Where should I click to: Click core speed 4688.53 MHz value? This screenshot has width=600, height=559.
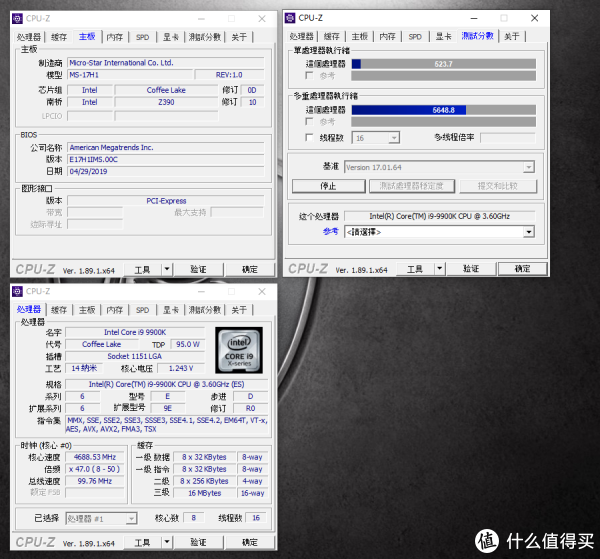click(95, 457)
